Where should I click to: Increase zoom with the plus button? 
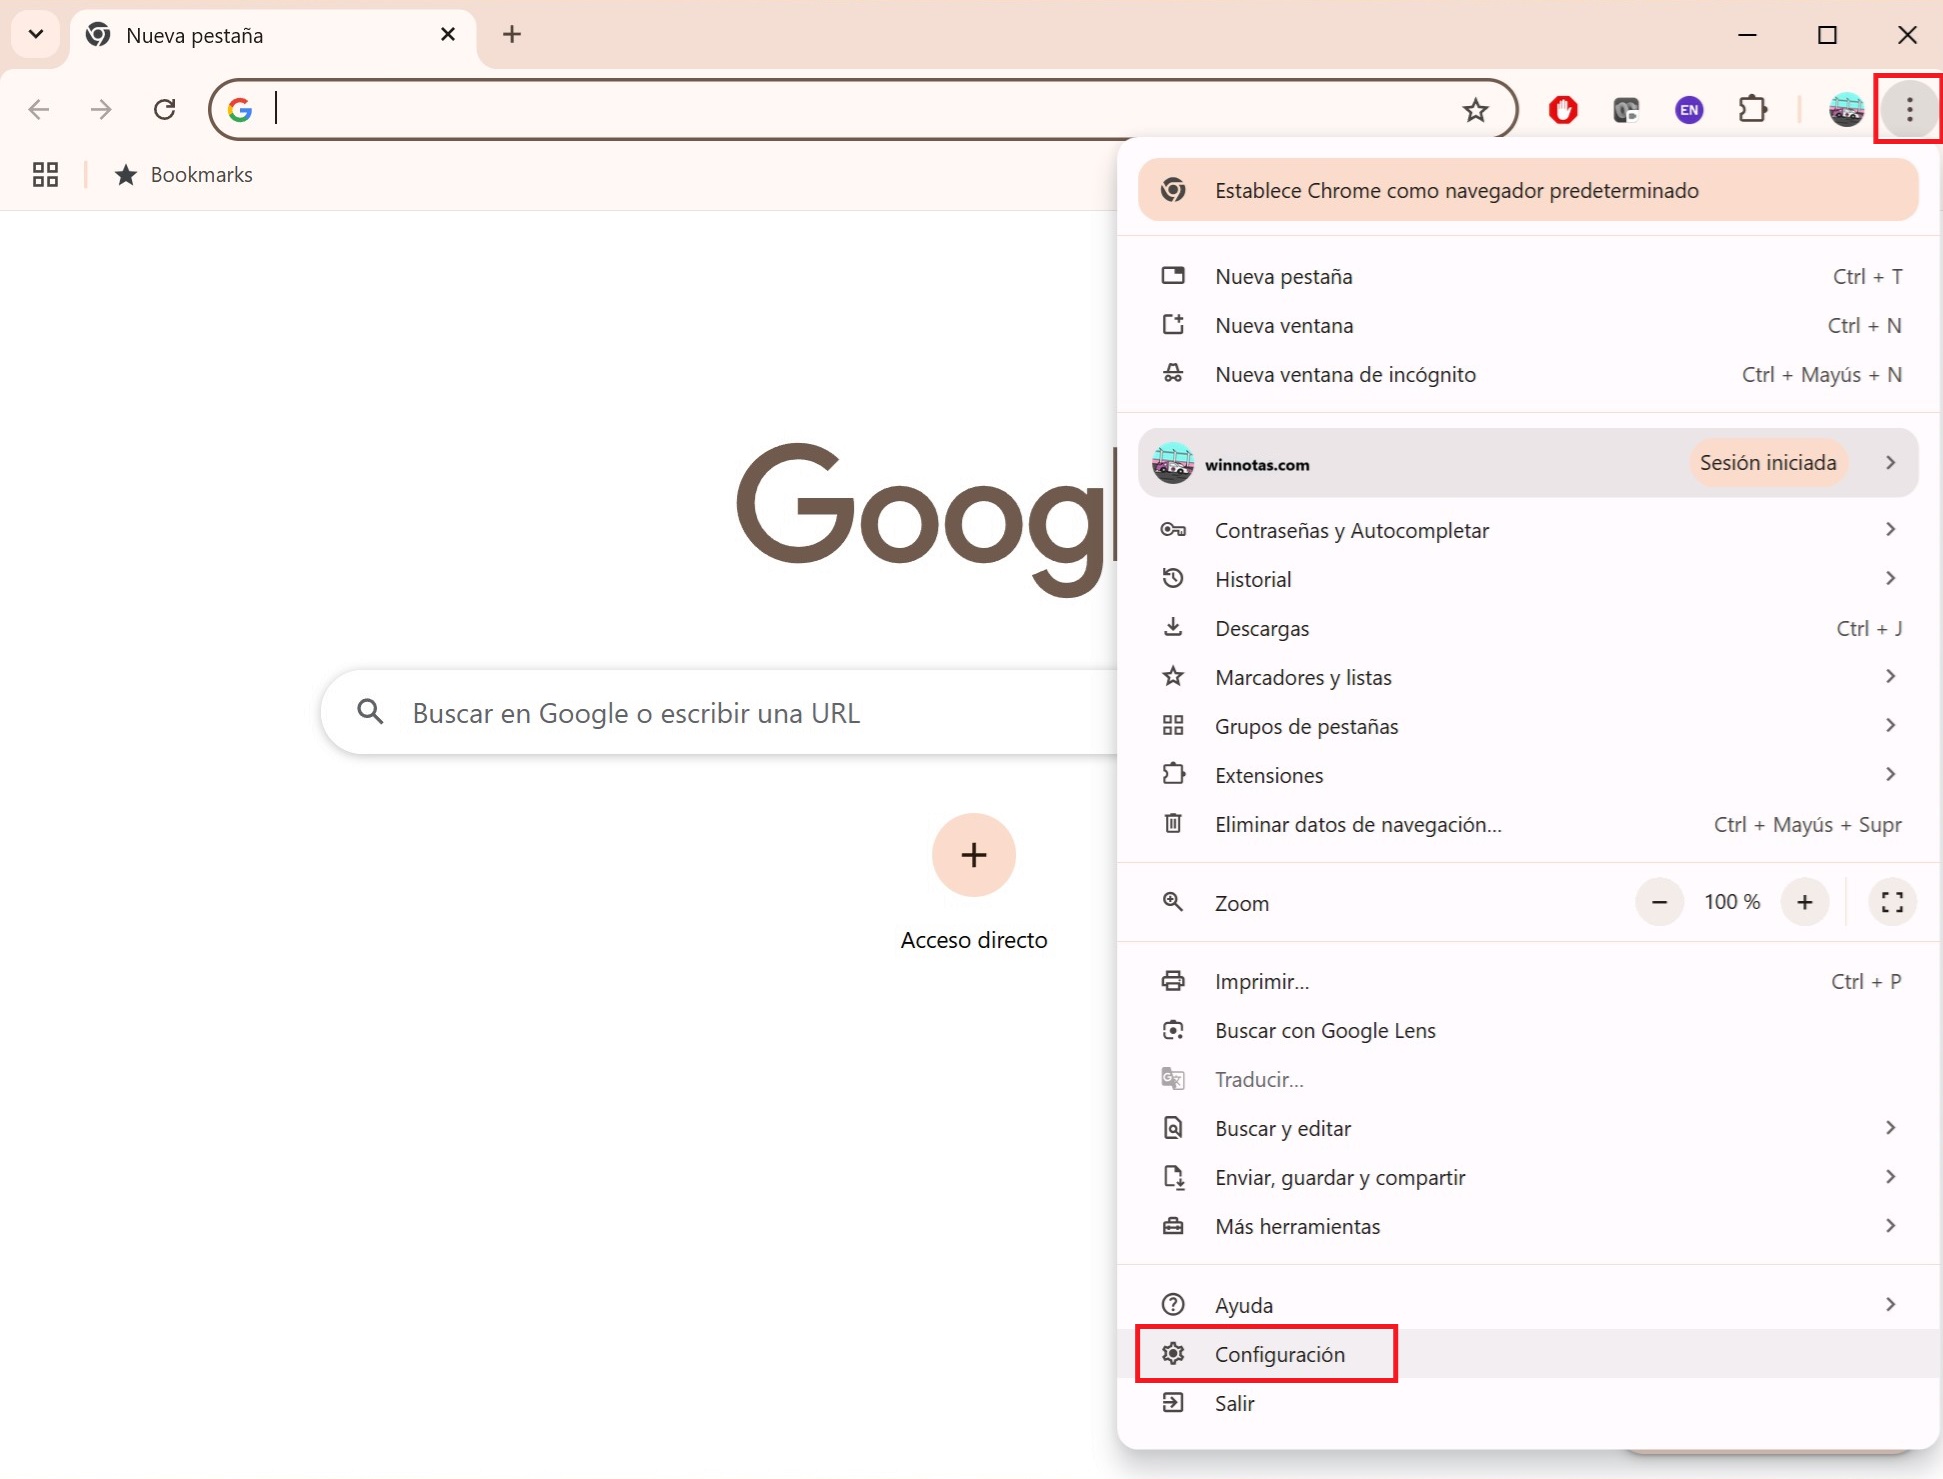point(1804,902)
